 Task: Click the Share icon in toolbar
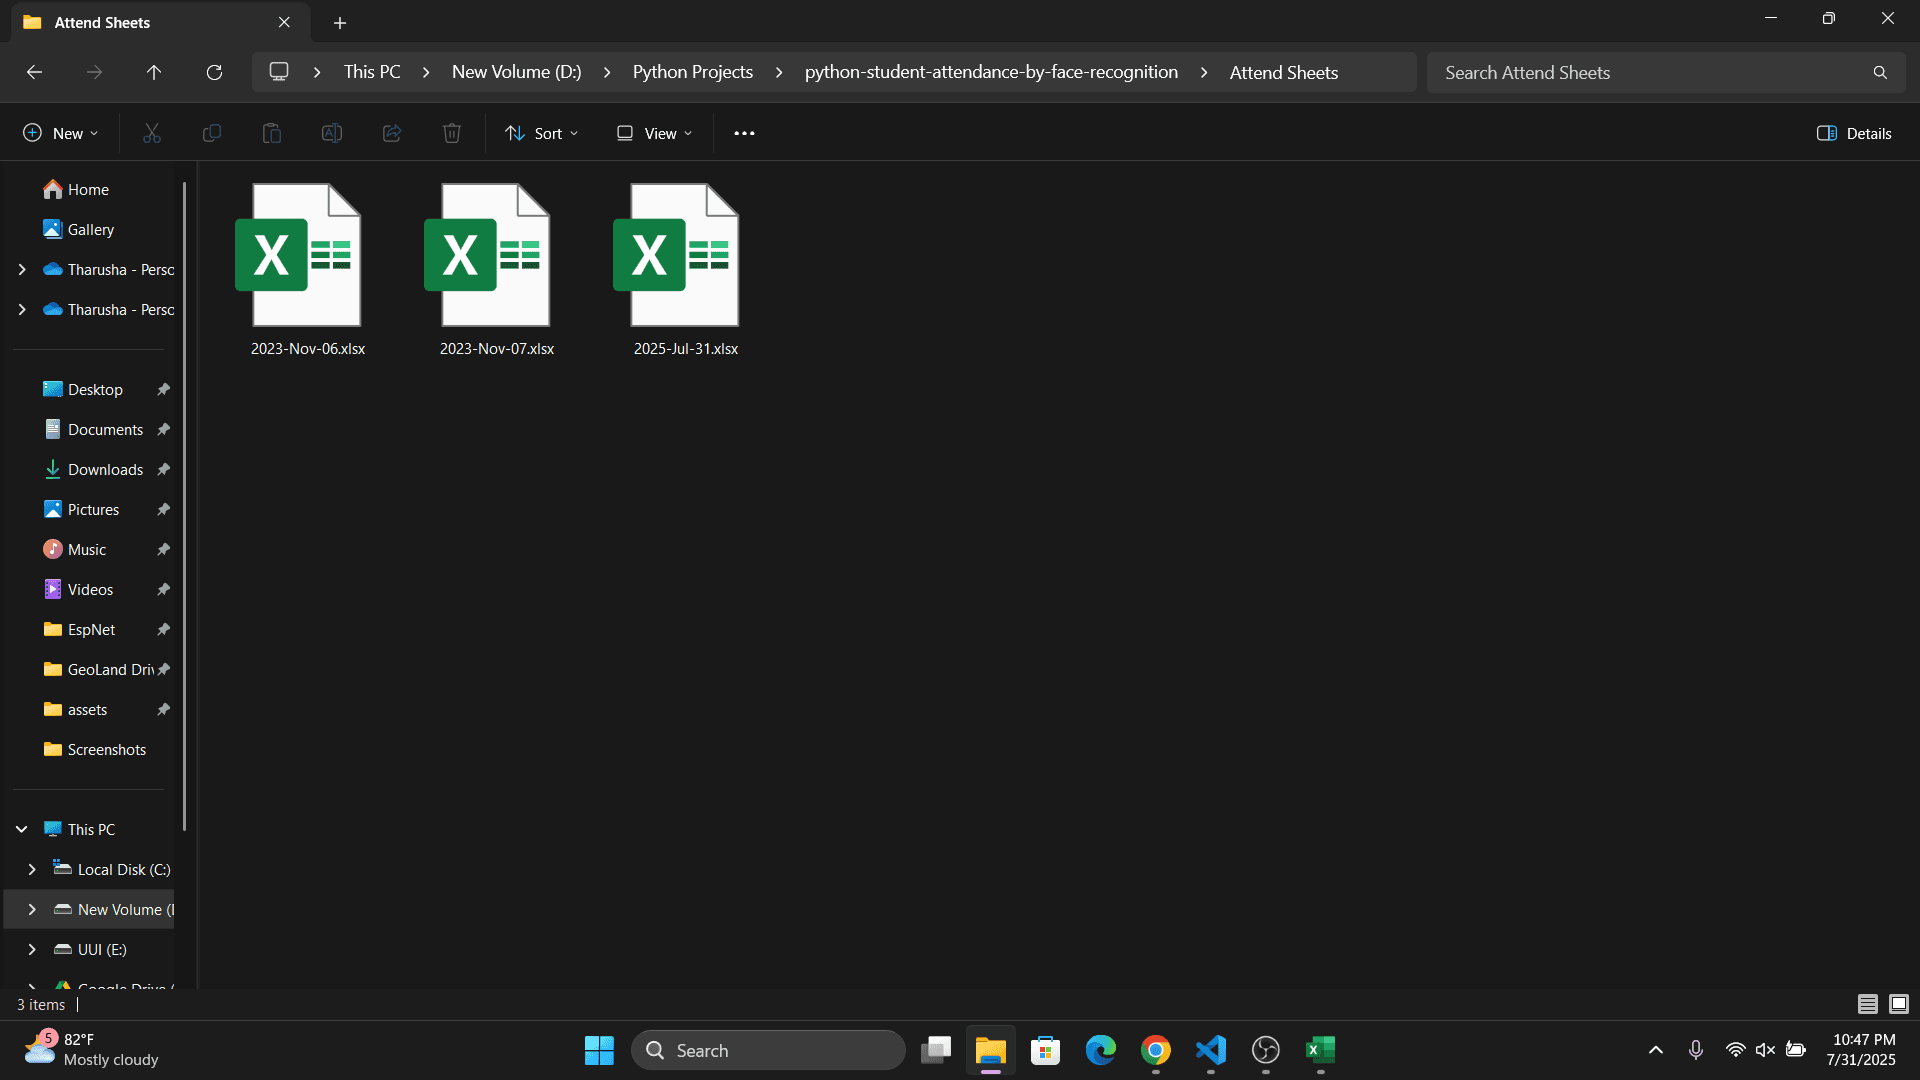tap(392, 133)
